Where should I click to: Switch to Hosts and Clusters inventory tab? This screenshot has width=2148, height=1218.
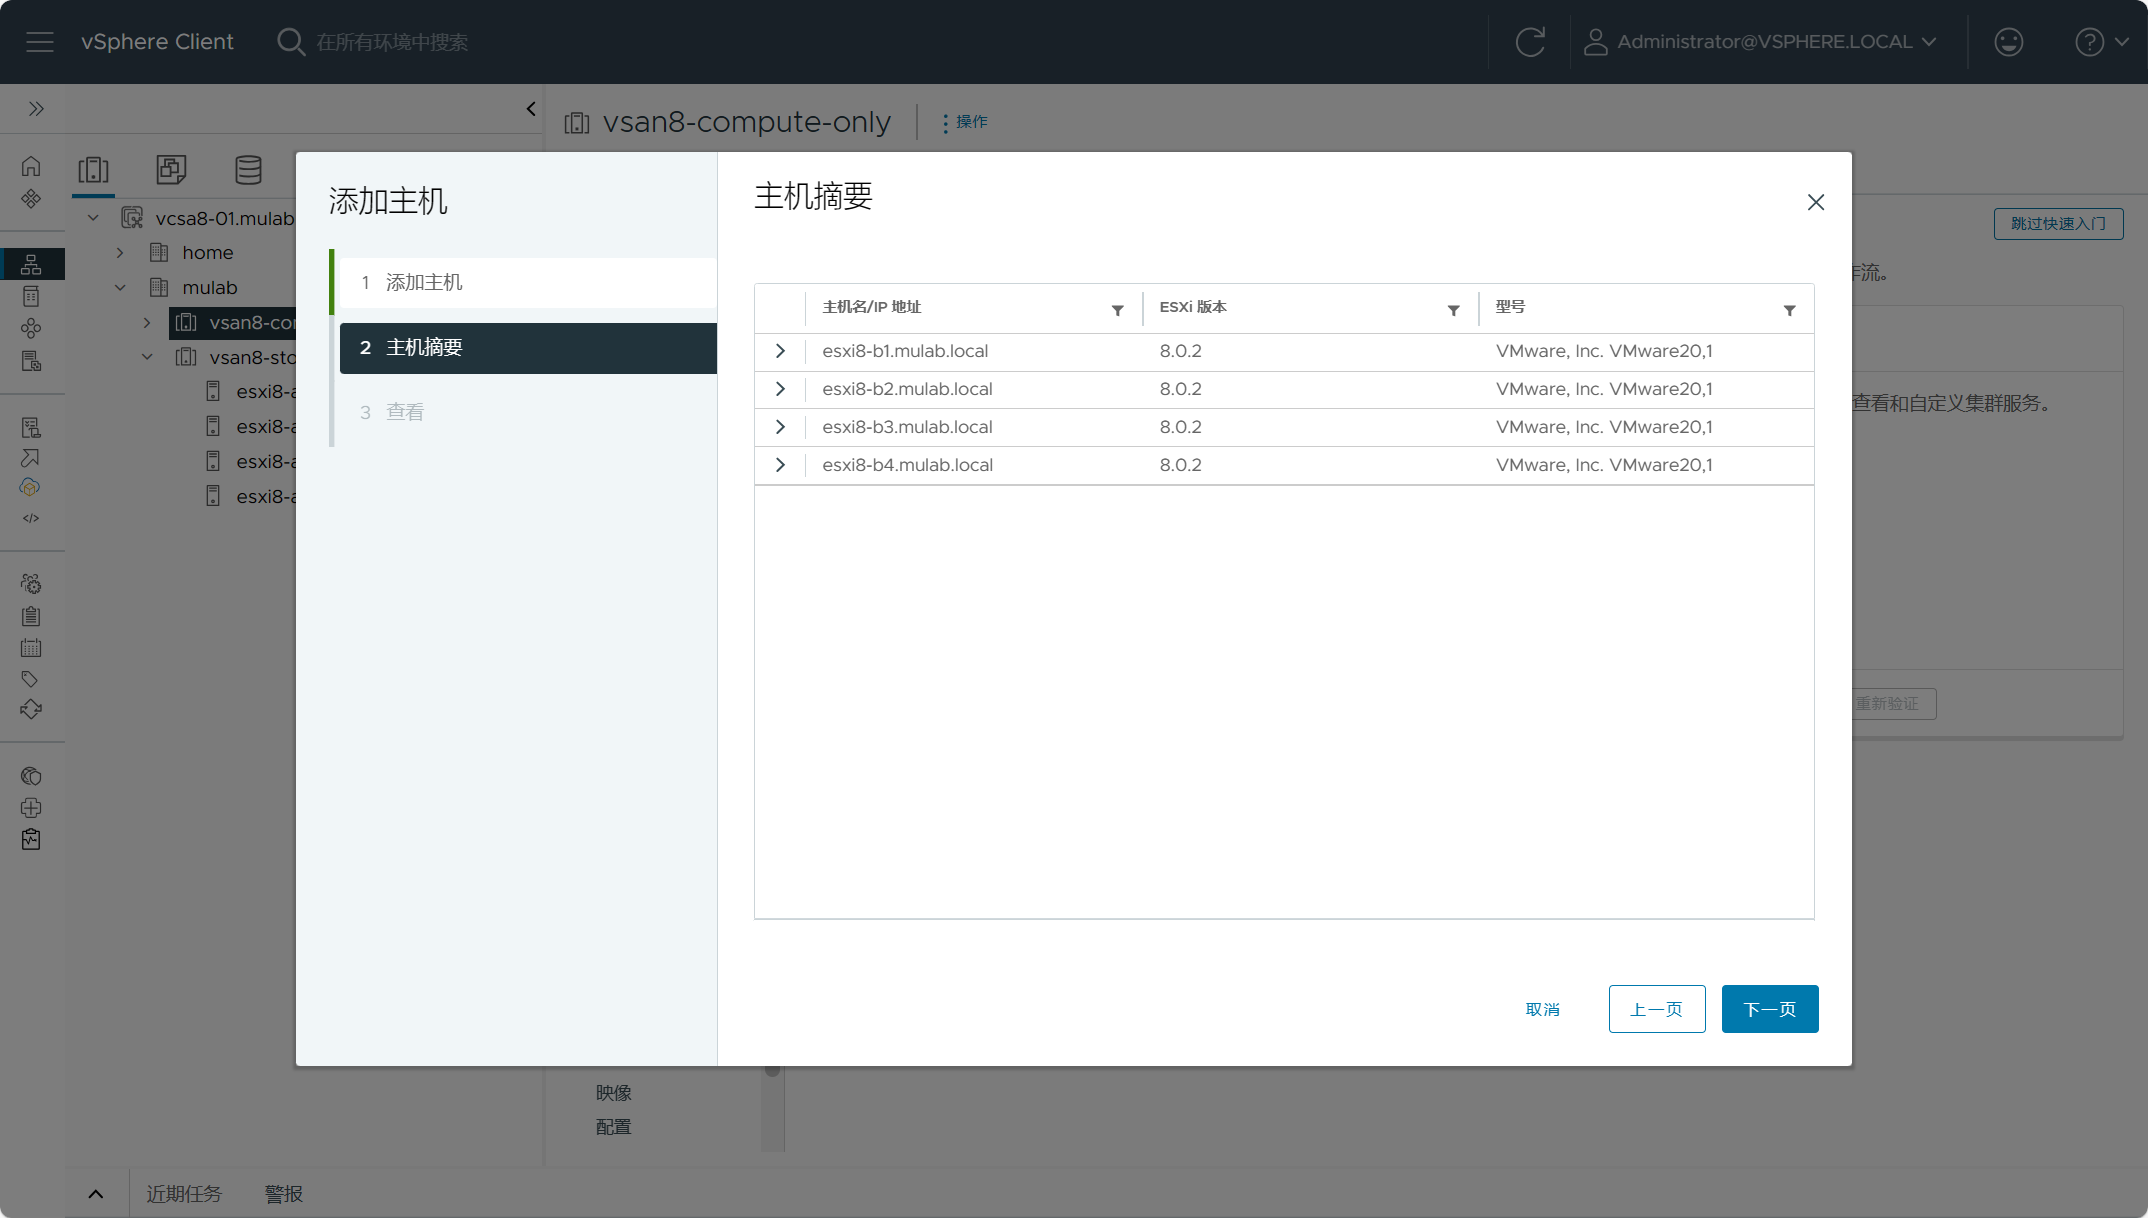pos(94,170)
